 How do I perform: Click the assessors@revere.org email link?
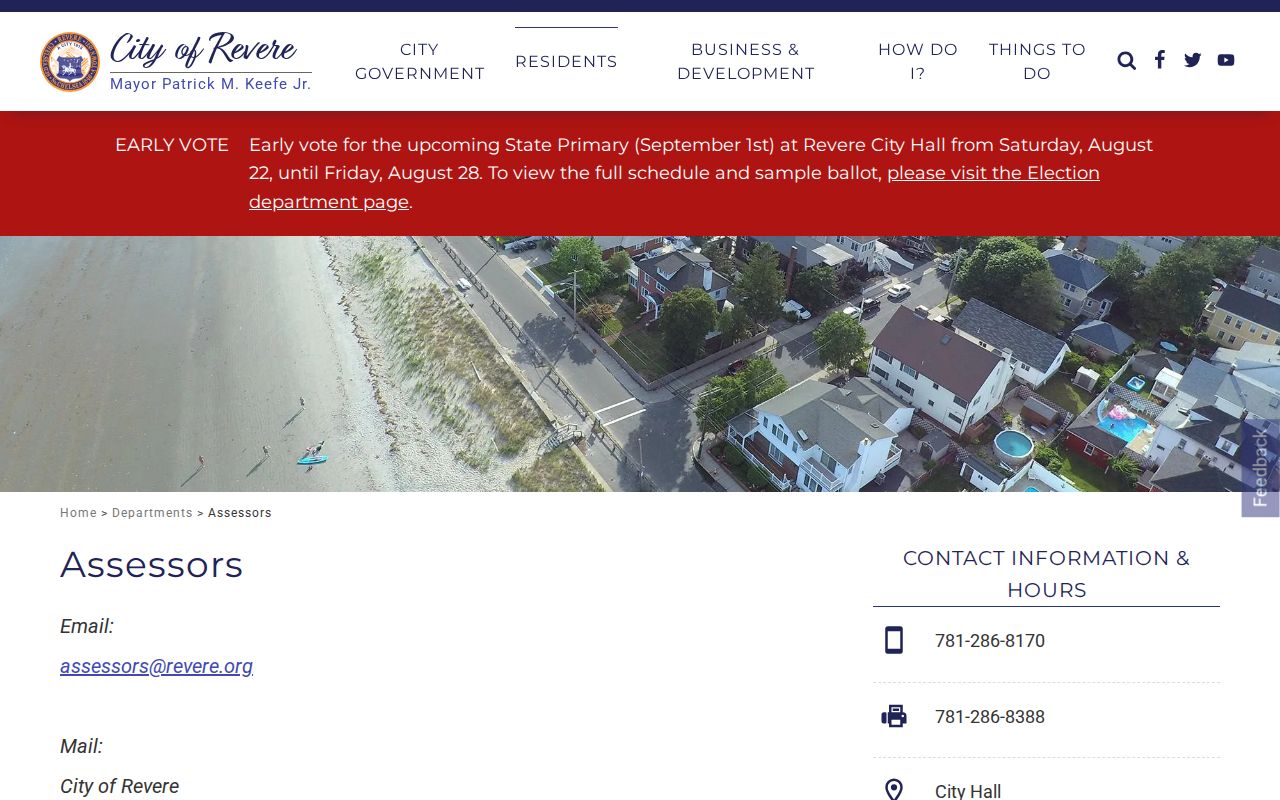tap(156, 666)
